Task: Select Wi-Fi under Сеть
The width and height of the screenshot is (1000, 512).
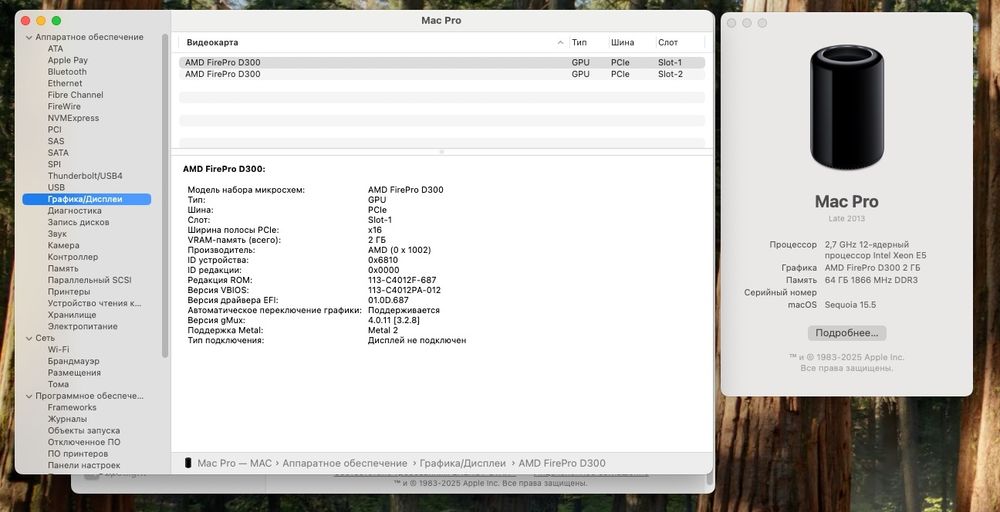Action: 58,349
